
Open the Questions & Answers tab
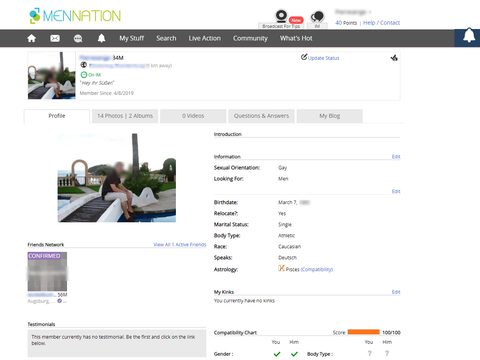pos(261,116)
